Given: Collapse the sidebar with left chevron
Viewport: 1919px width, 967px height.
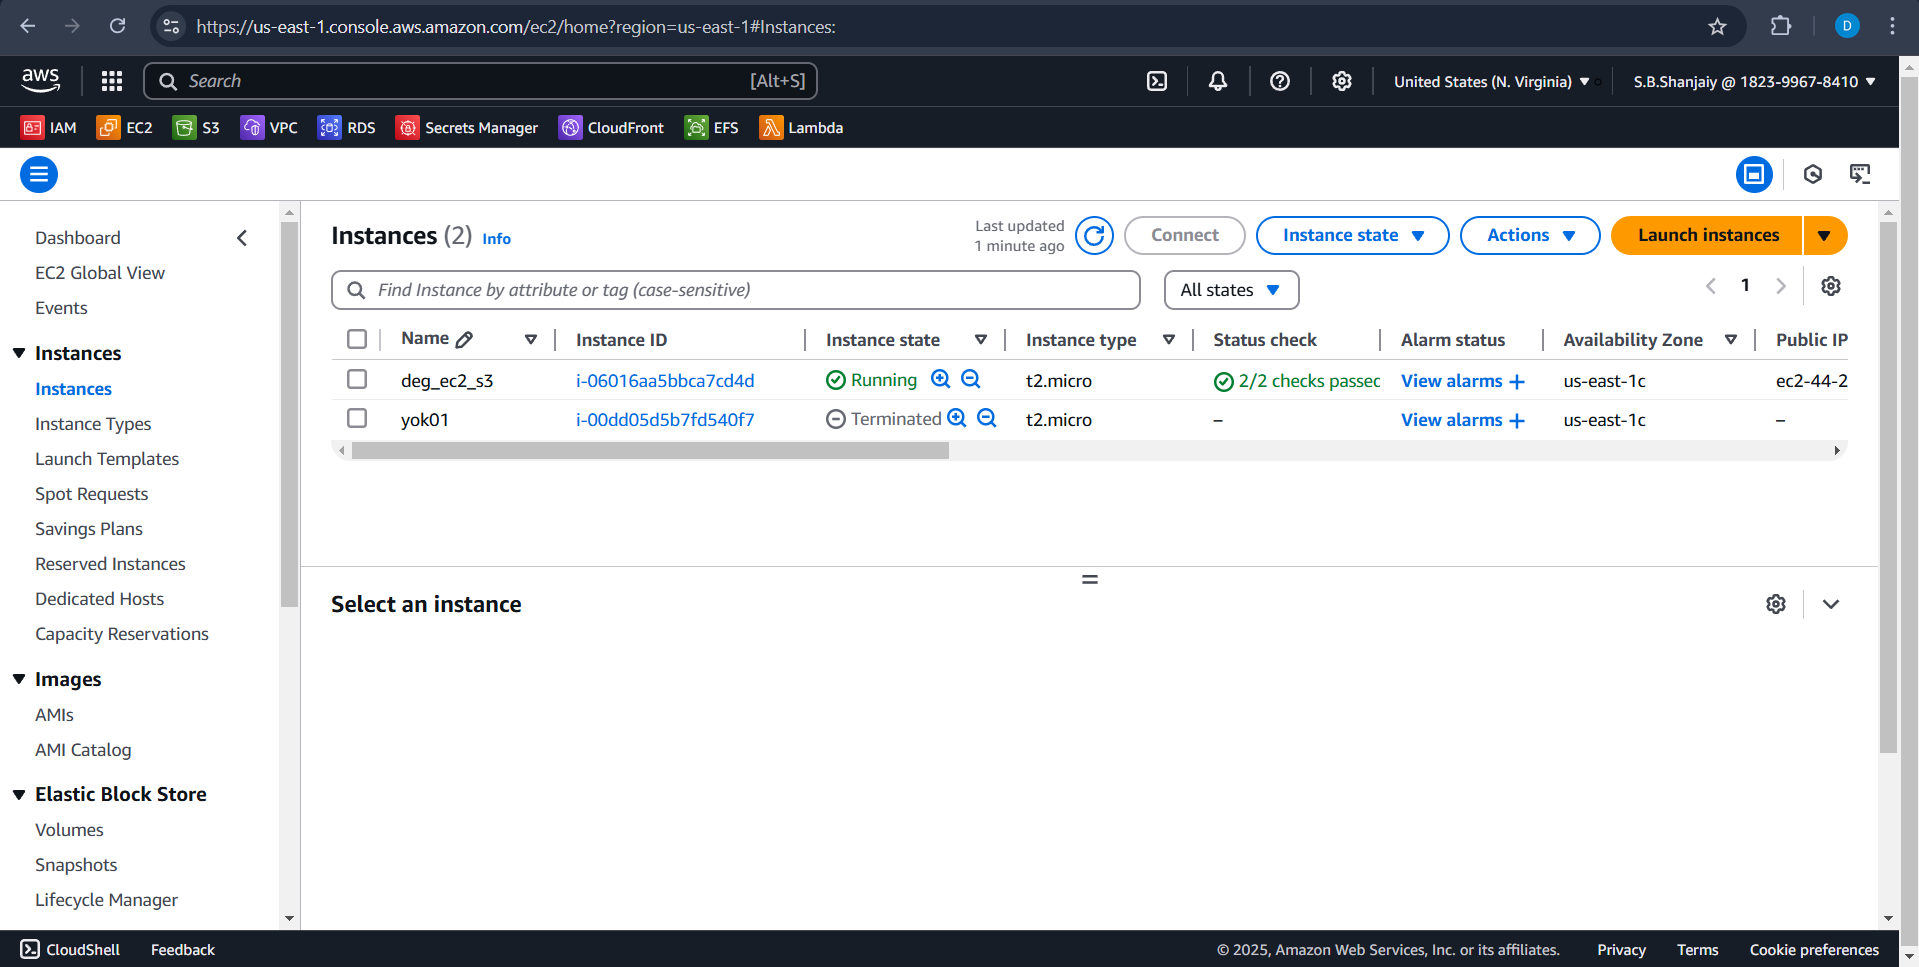Looking at the screenshot, I should [242, 238].
